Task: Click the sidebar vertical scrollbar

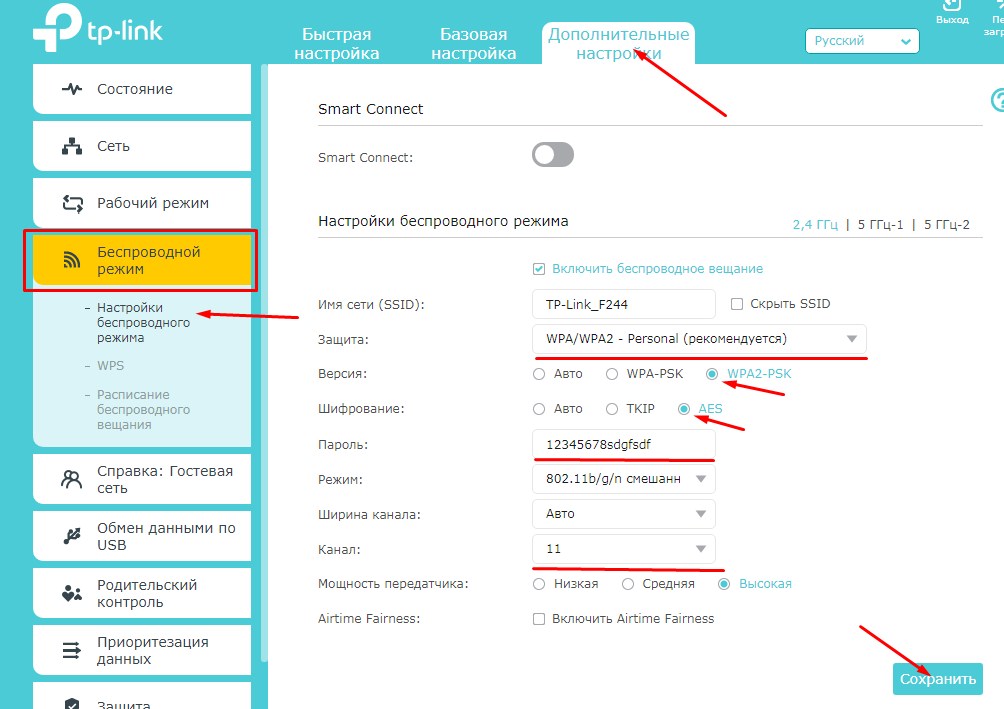Action: (264, 362)
